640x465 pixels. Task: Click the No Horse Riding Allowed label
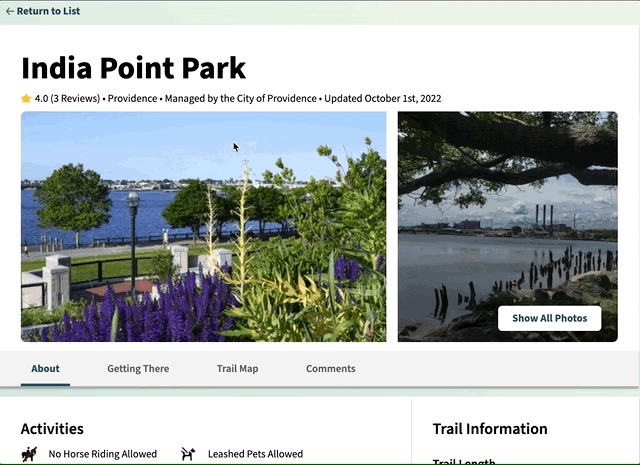coord(102,454)
